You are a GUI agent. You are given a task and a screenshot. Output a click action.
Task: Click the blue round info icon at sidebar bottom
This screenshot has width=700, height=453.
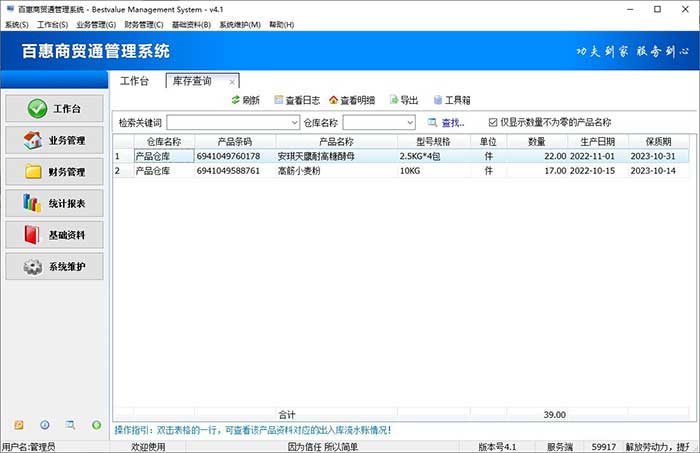coord(45,425)
